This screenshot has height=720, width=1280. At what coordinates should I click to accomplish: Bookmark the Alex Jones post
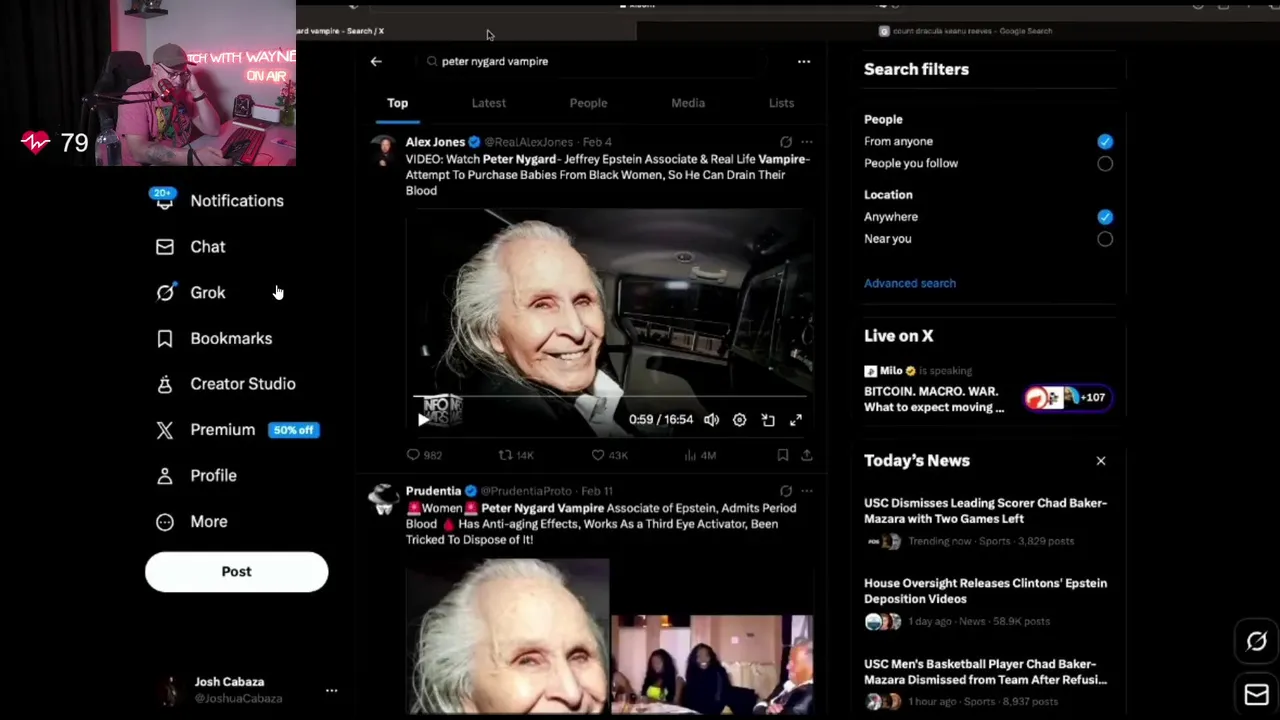pyautogui.click(x=782, y=455)
